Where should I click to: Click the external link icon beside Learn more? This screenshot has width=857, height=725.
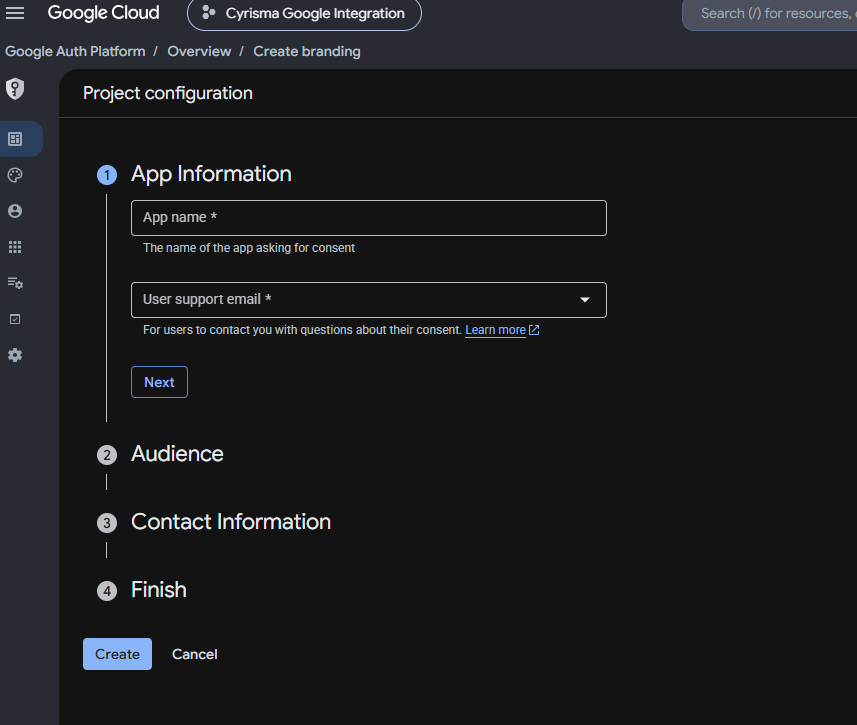coord(534,330)
